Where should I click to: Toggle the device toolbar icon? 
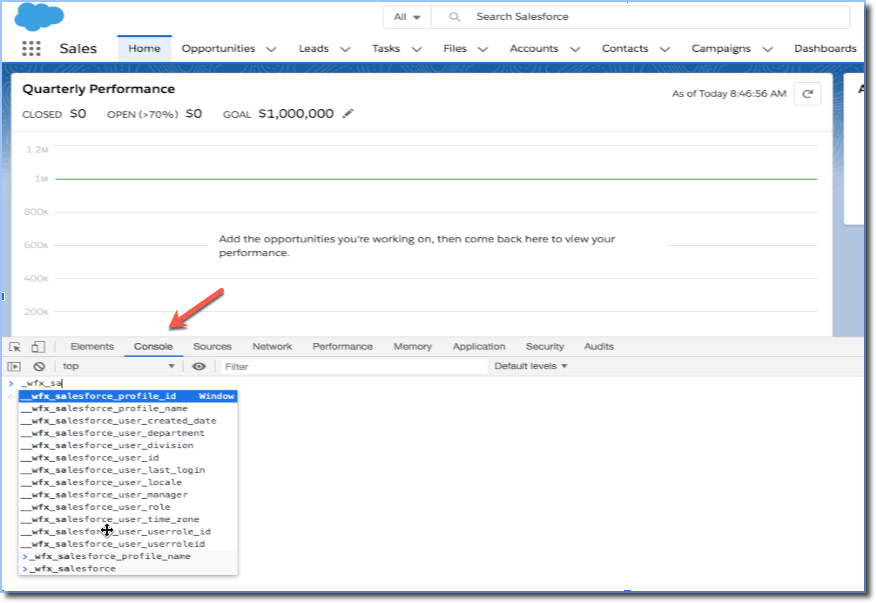(x=38, y=346)
